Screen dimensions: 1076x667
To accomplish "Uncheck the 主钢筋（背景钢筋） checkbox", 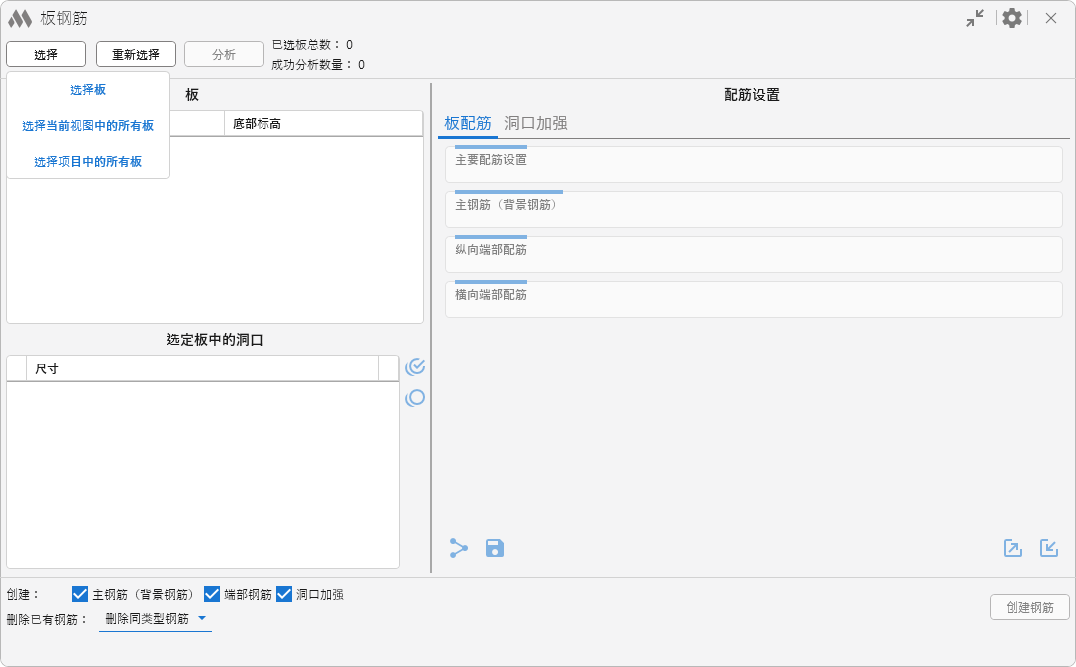I will point(81,594).
